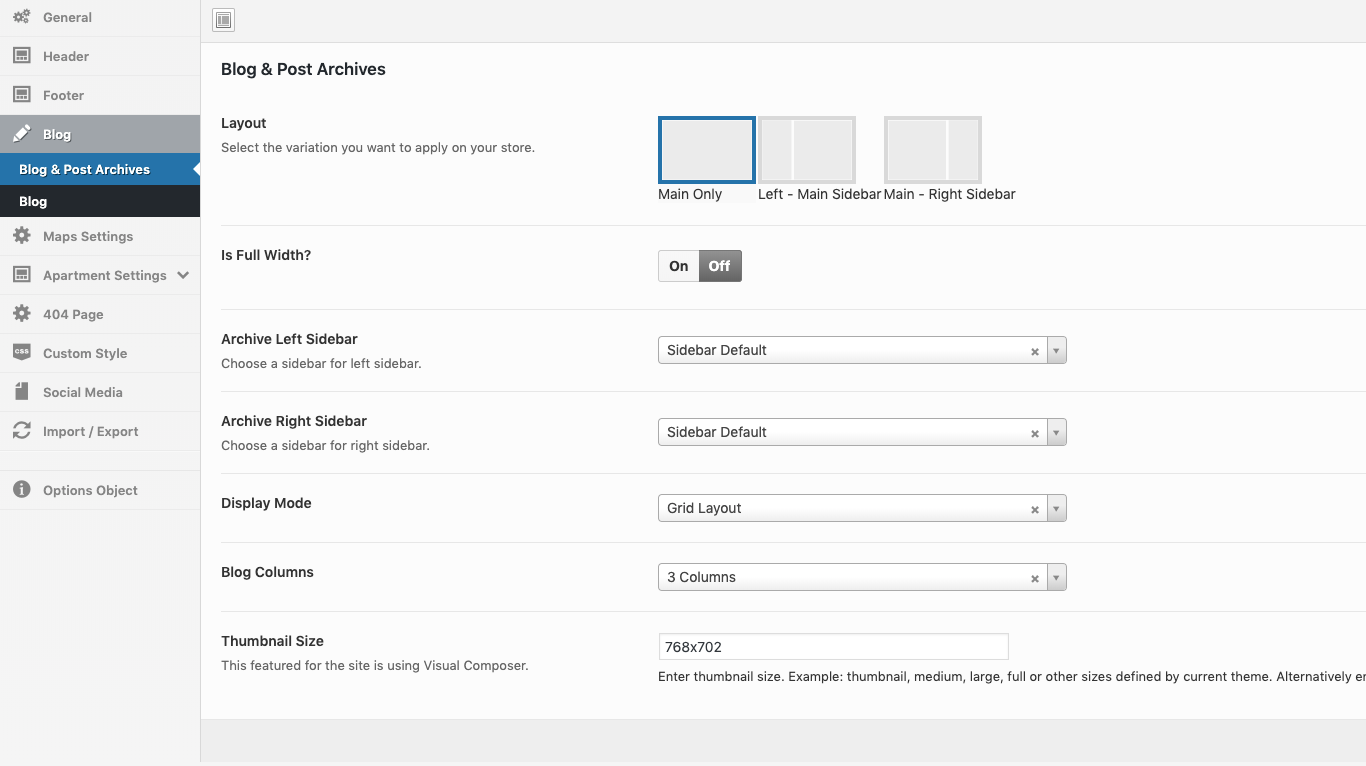Click the Import / Export refresh icon
The width and height of the screenshot is (1366, 766).
pyautogui.click(x=21, y=431)
